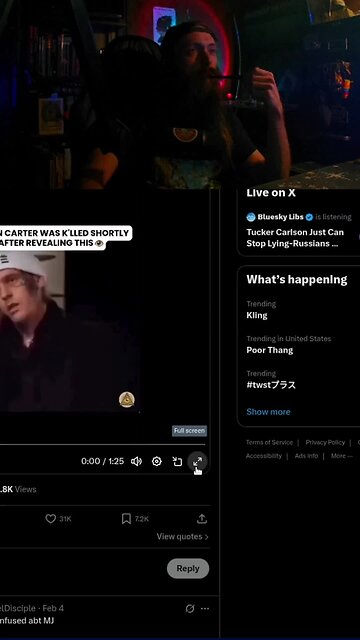Seek on the video progress bar
The height and width of the screenshot is (640, 360).
click(x=102, y=444)
